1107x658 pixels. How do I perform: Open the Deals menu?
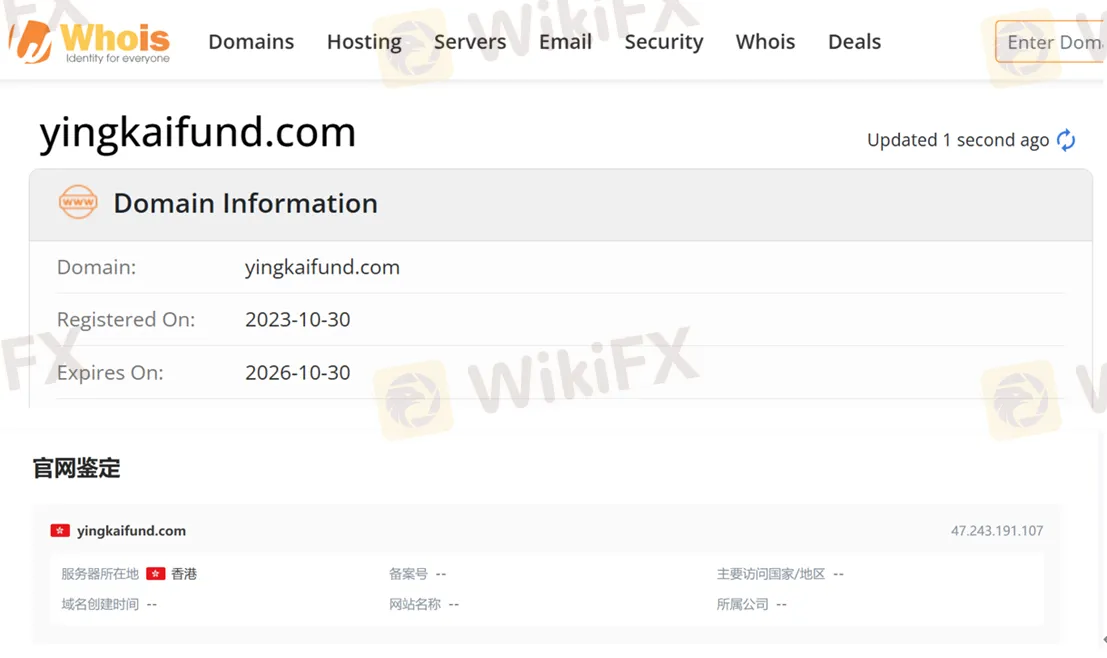854,42
